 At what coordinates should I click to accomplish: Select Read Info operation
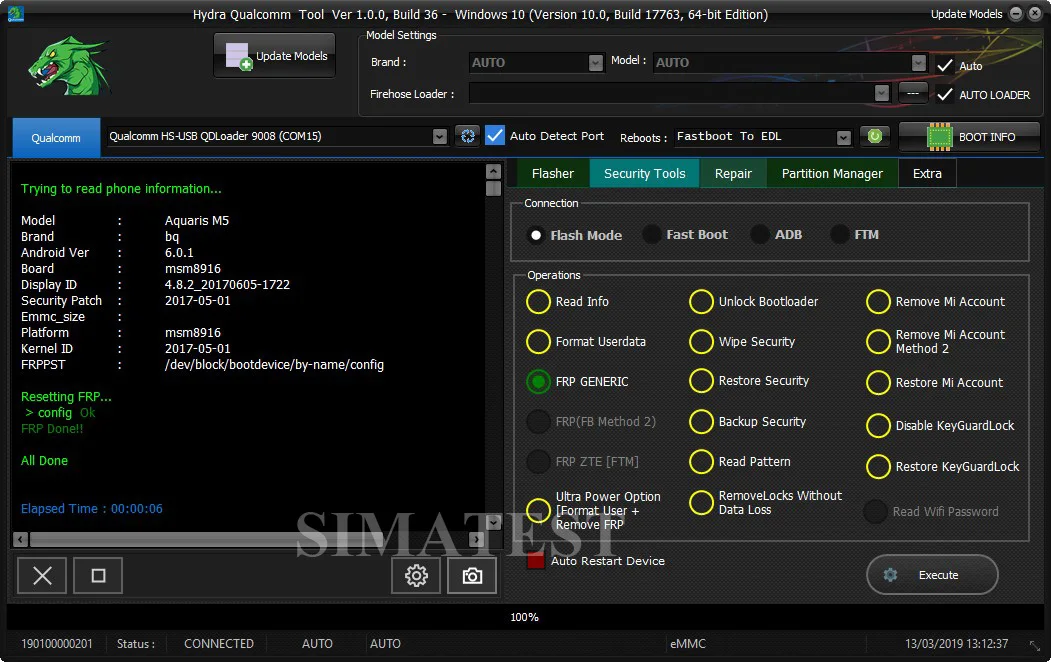(x=538, y=302)
